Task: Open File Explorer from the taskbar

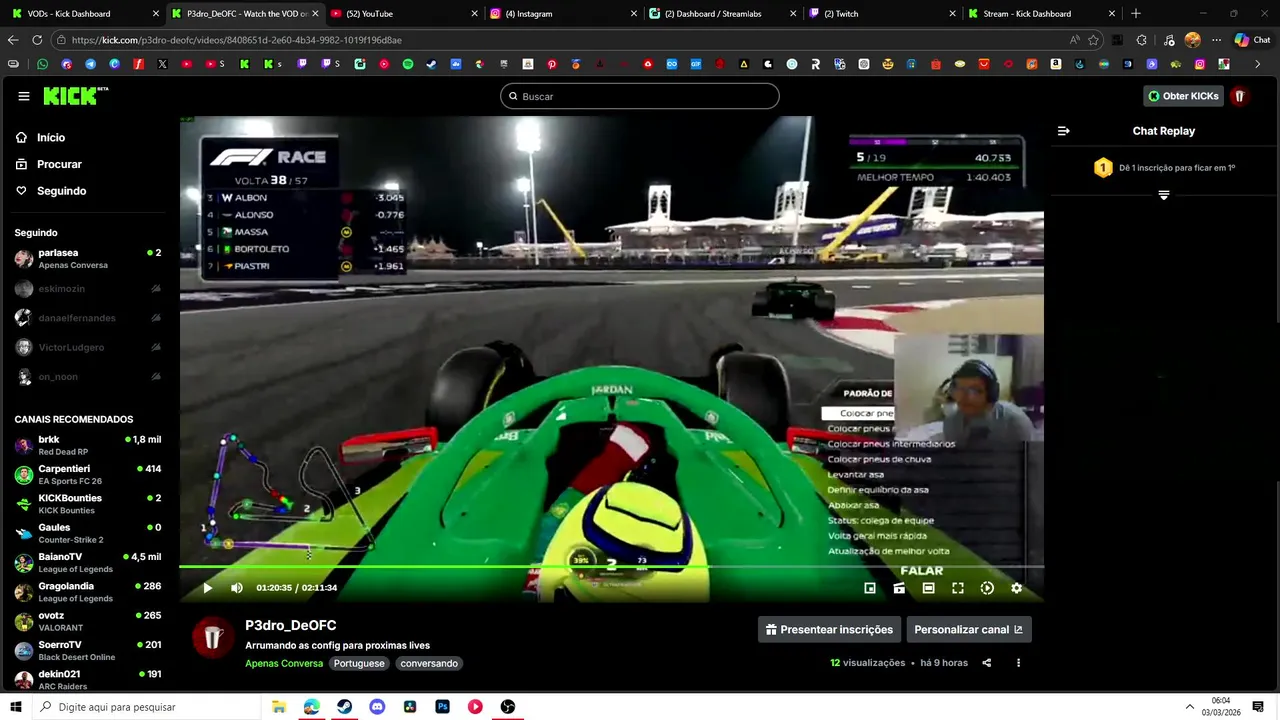Action: coord(279,707)
